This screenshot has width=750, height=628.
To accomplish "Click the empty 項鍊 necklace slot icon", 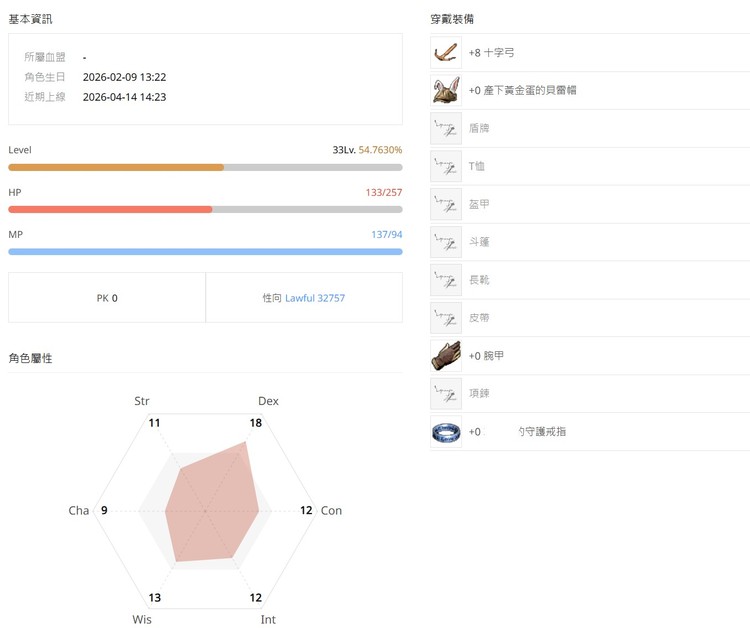I will (445, 393).
